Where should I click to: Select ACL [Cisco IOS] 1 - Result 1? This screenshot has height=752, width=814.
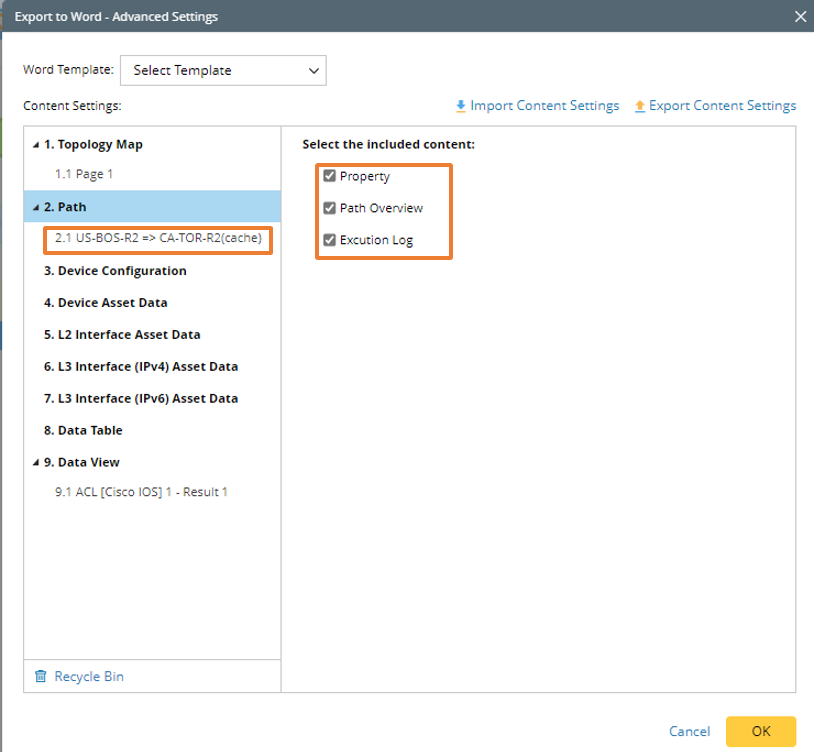[141, 492]
